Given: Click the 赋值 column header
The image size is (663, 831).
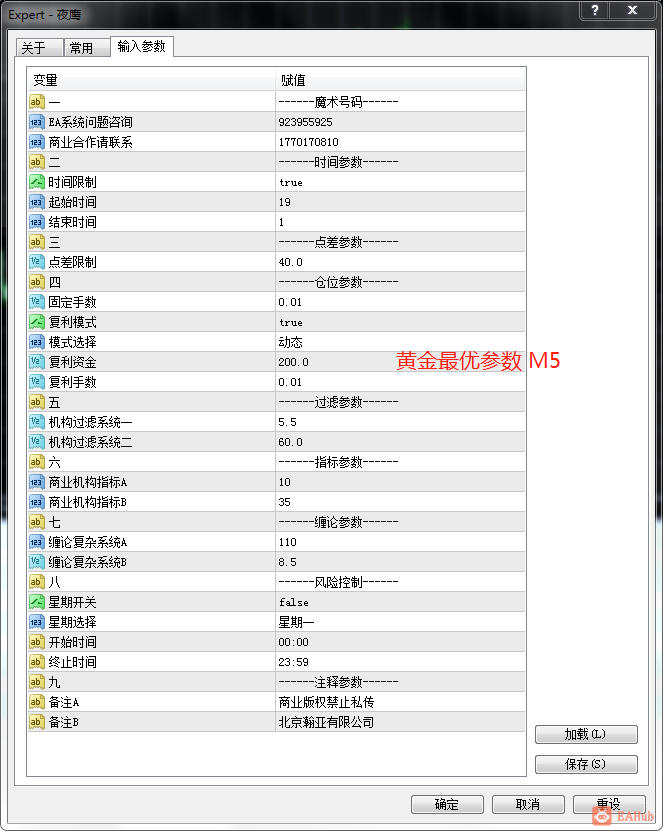Looking at the screenshot, I should pos(401,80).
